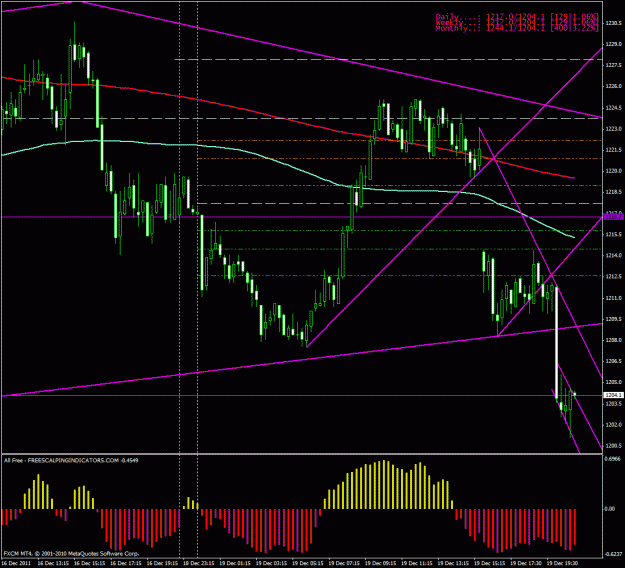Click the 16 Dec 15:15 time label
This screenshot has height=568, width=625.
(x=90, y=563)
